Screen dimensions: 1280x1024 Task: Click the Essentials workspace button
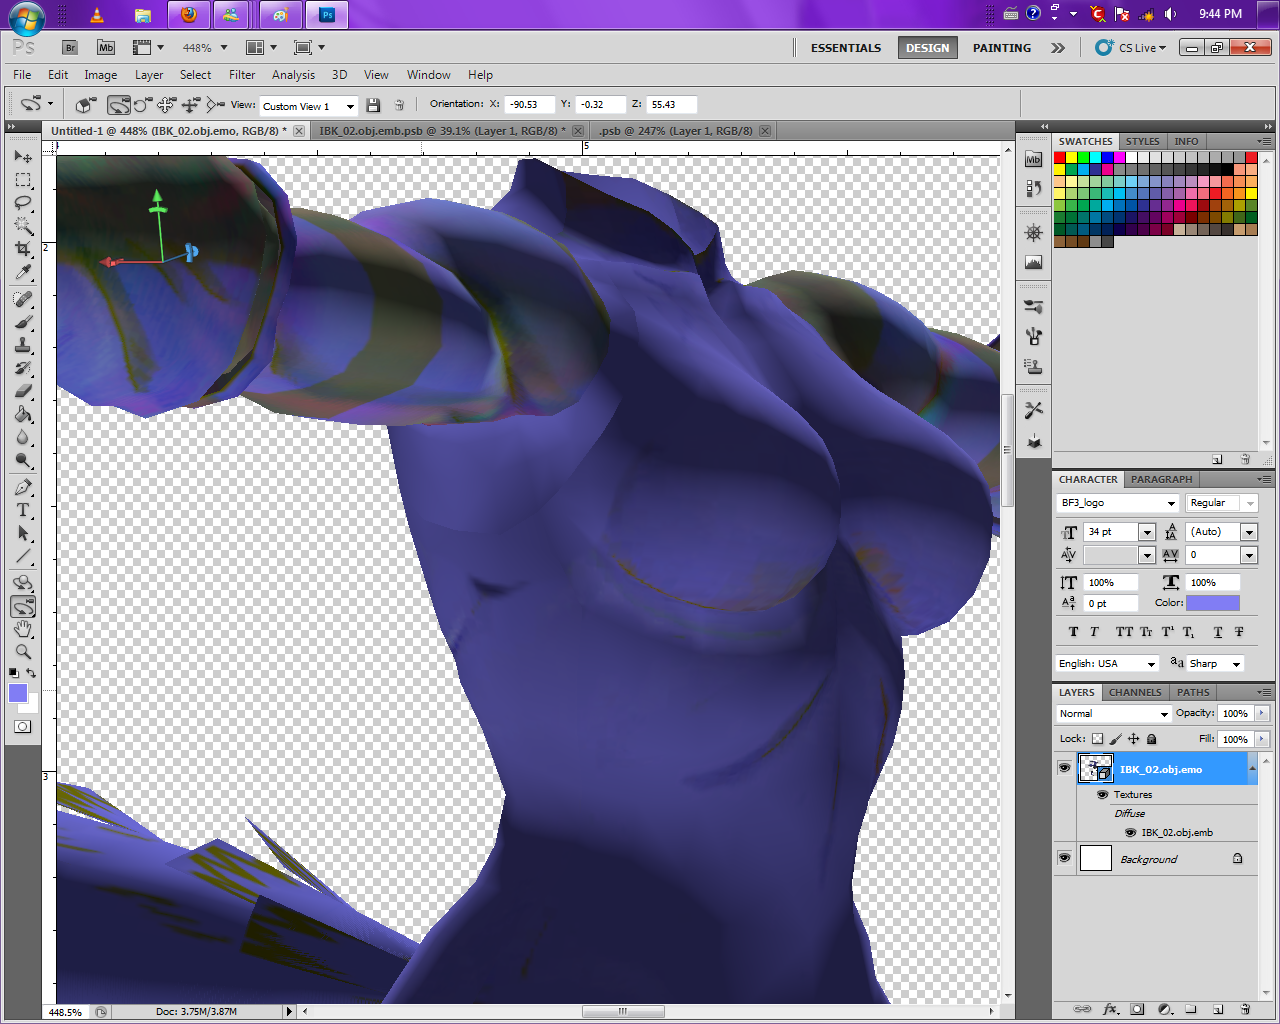click(x=845, y=48)
